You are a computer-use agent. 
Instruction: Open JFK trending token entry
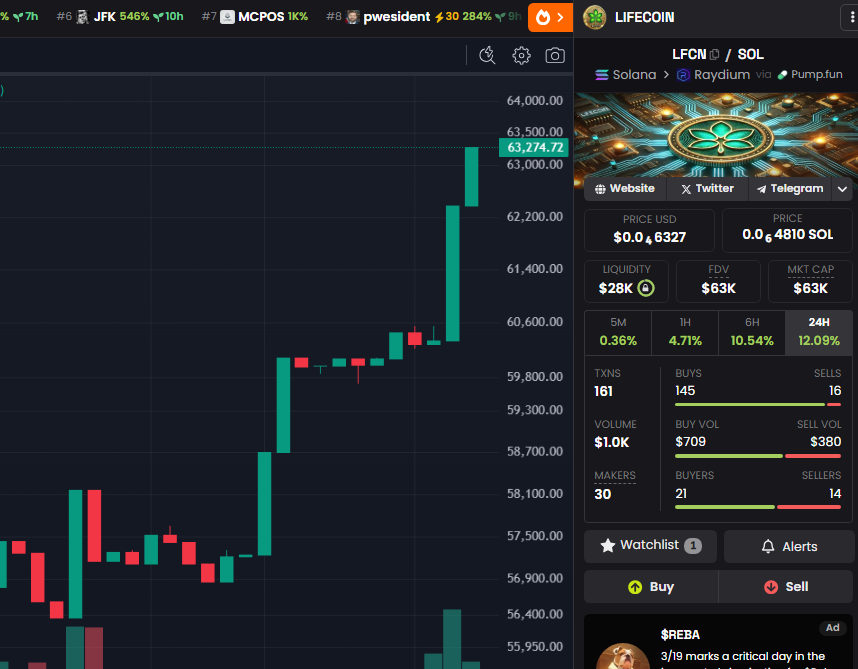(120, 17)
